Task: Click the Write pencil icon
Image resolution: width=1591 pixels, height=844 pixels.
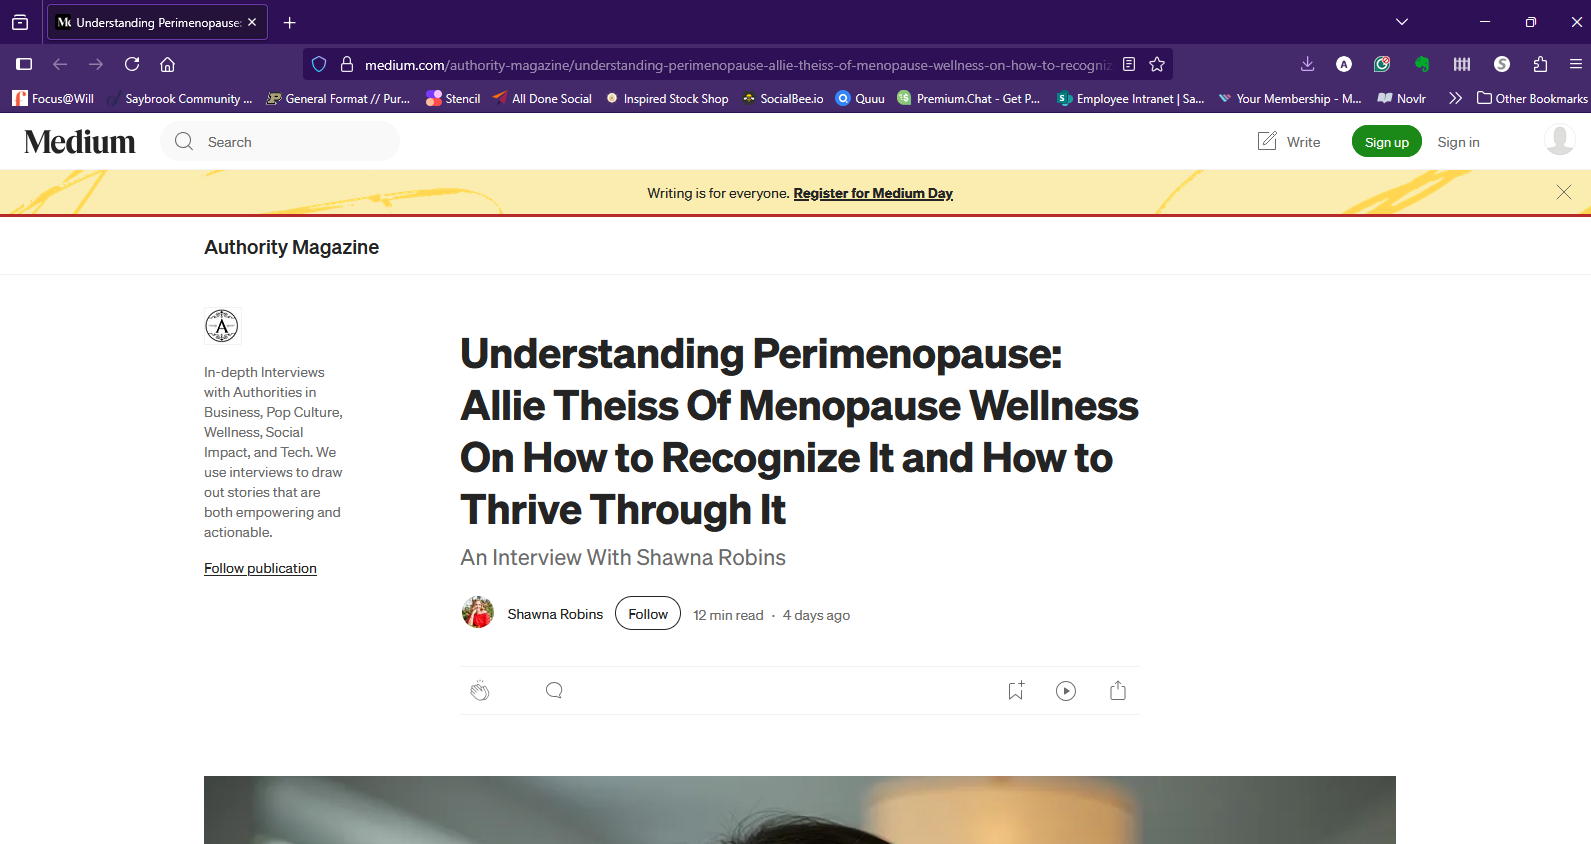Action: click(1267, 141)
